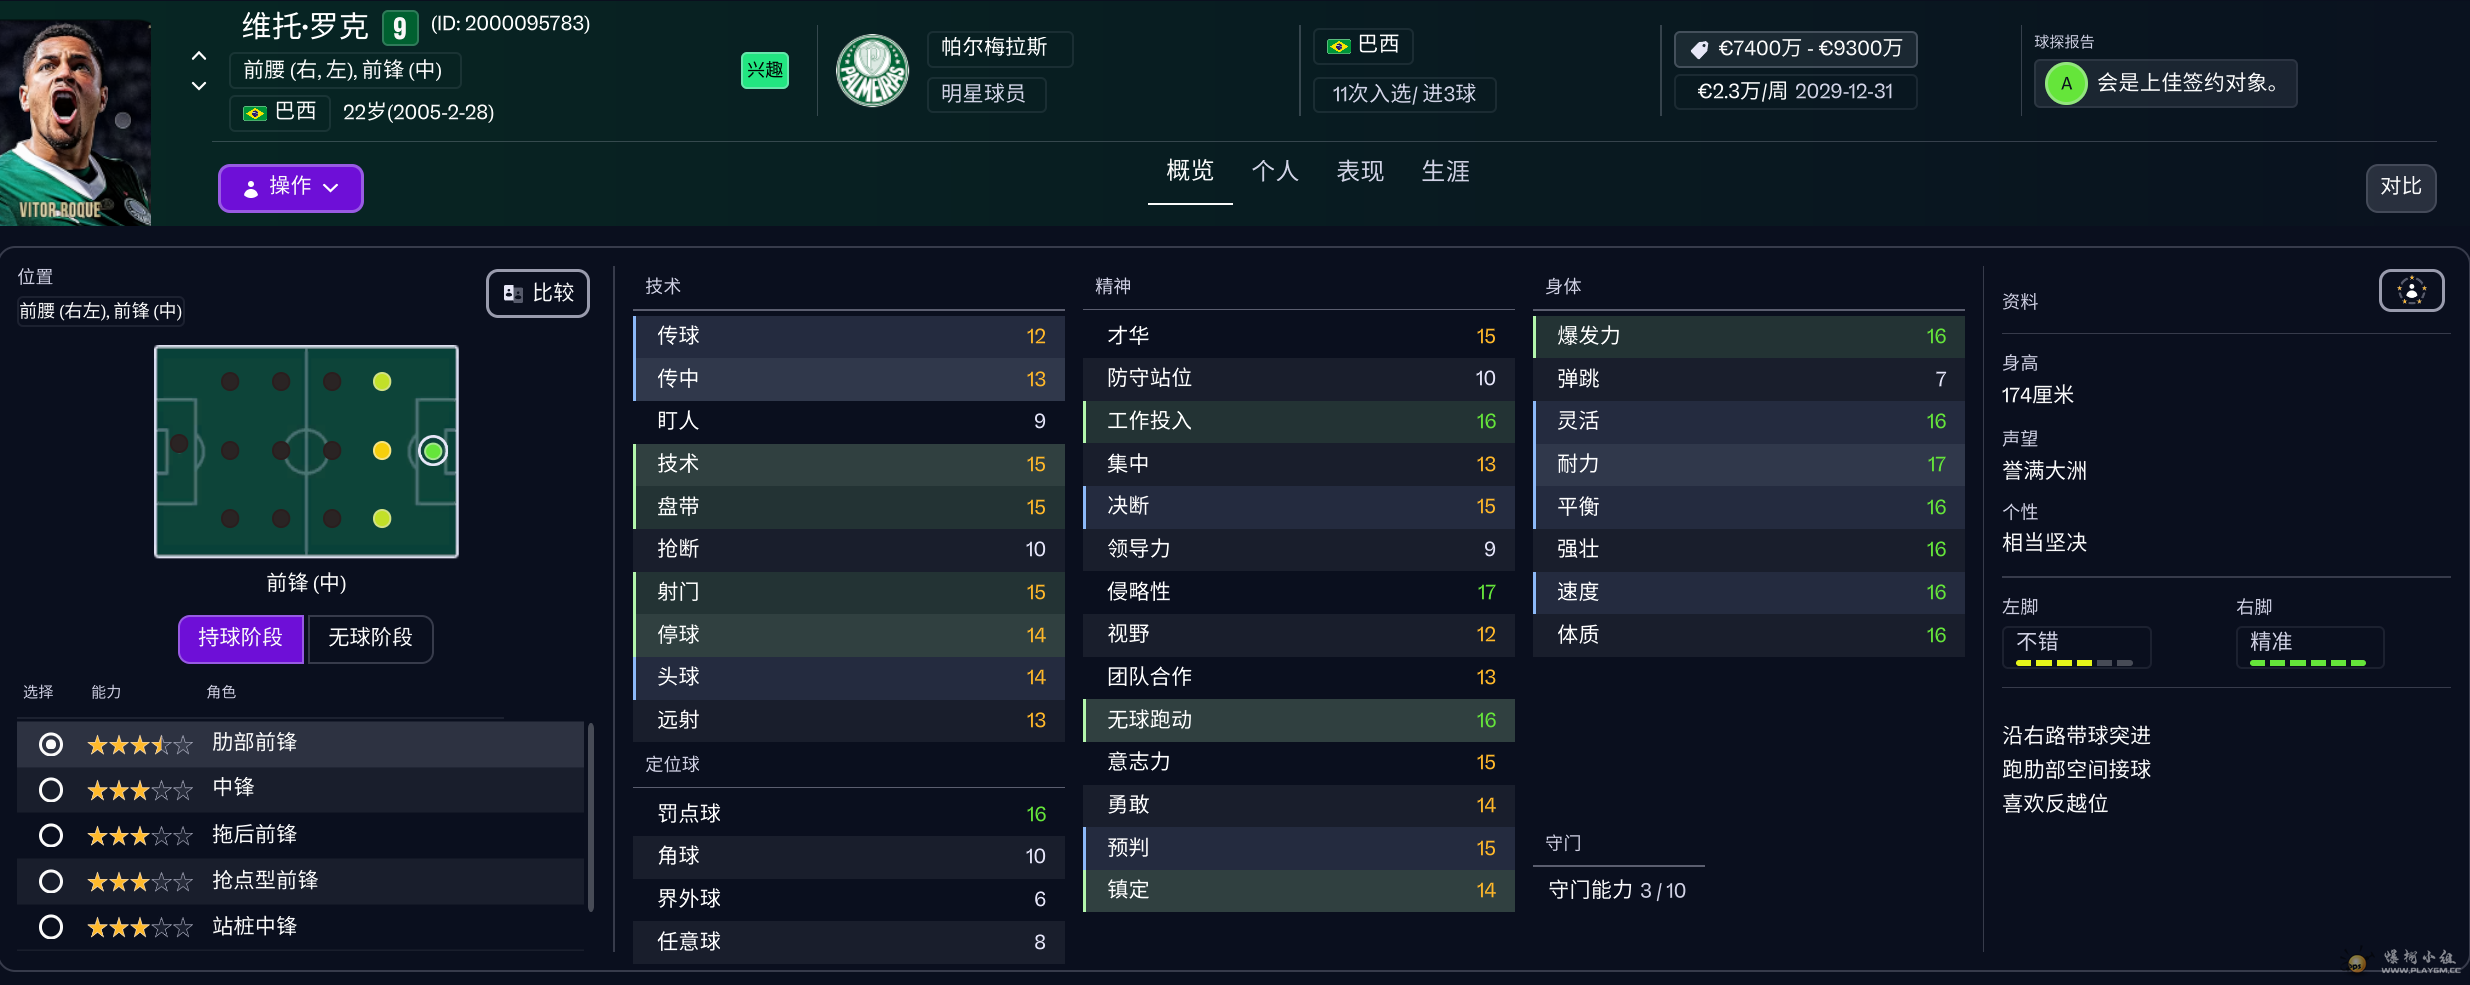The height and width of the screenshot is (985, 2470).
Task: Click the green number 9 squad badge
Action: pos(399,27)
